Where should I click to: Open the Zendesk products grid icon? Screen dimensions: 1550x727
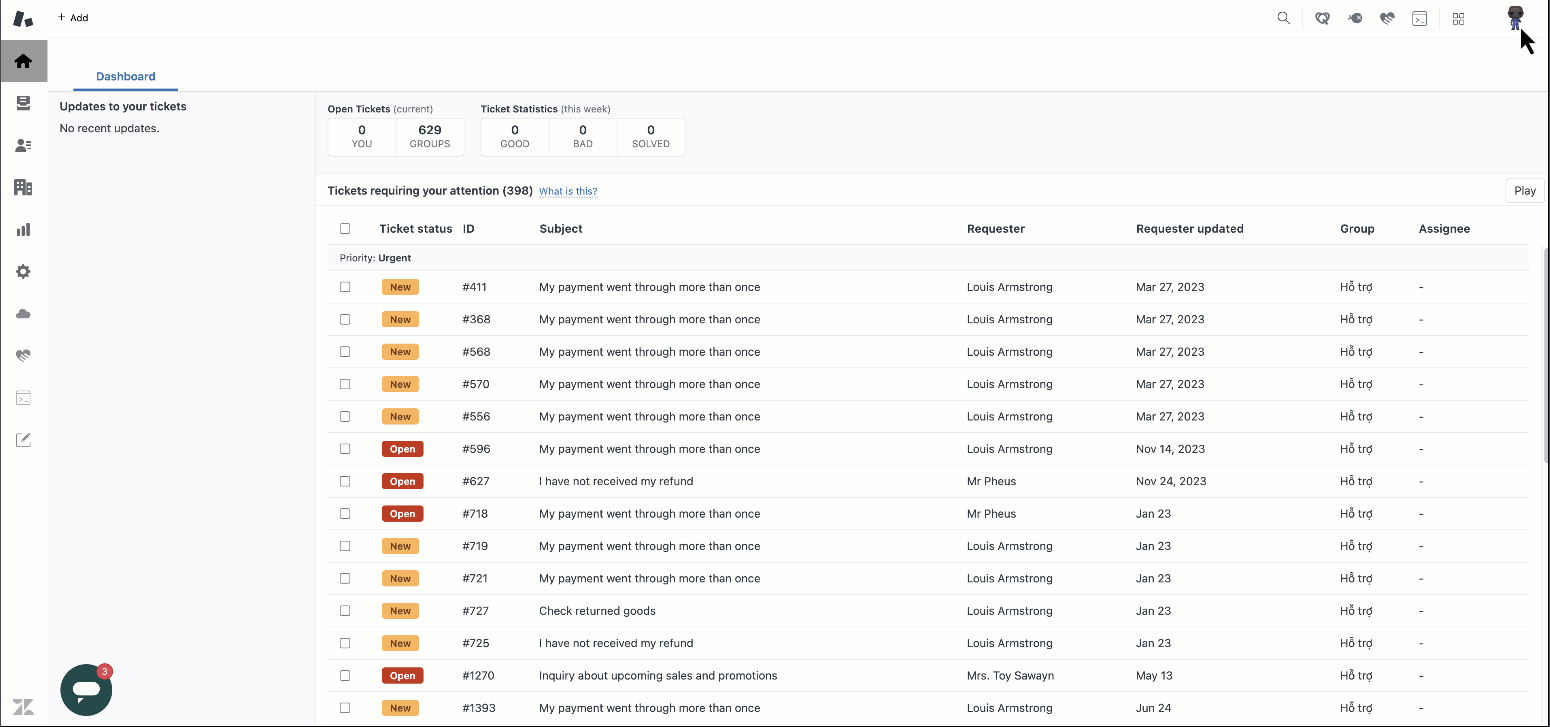point(1459,18)
